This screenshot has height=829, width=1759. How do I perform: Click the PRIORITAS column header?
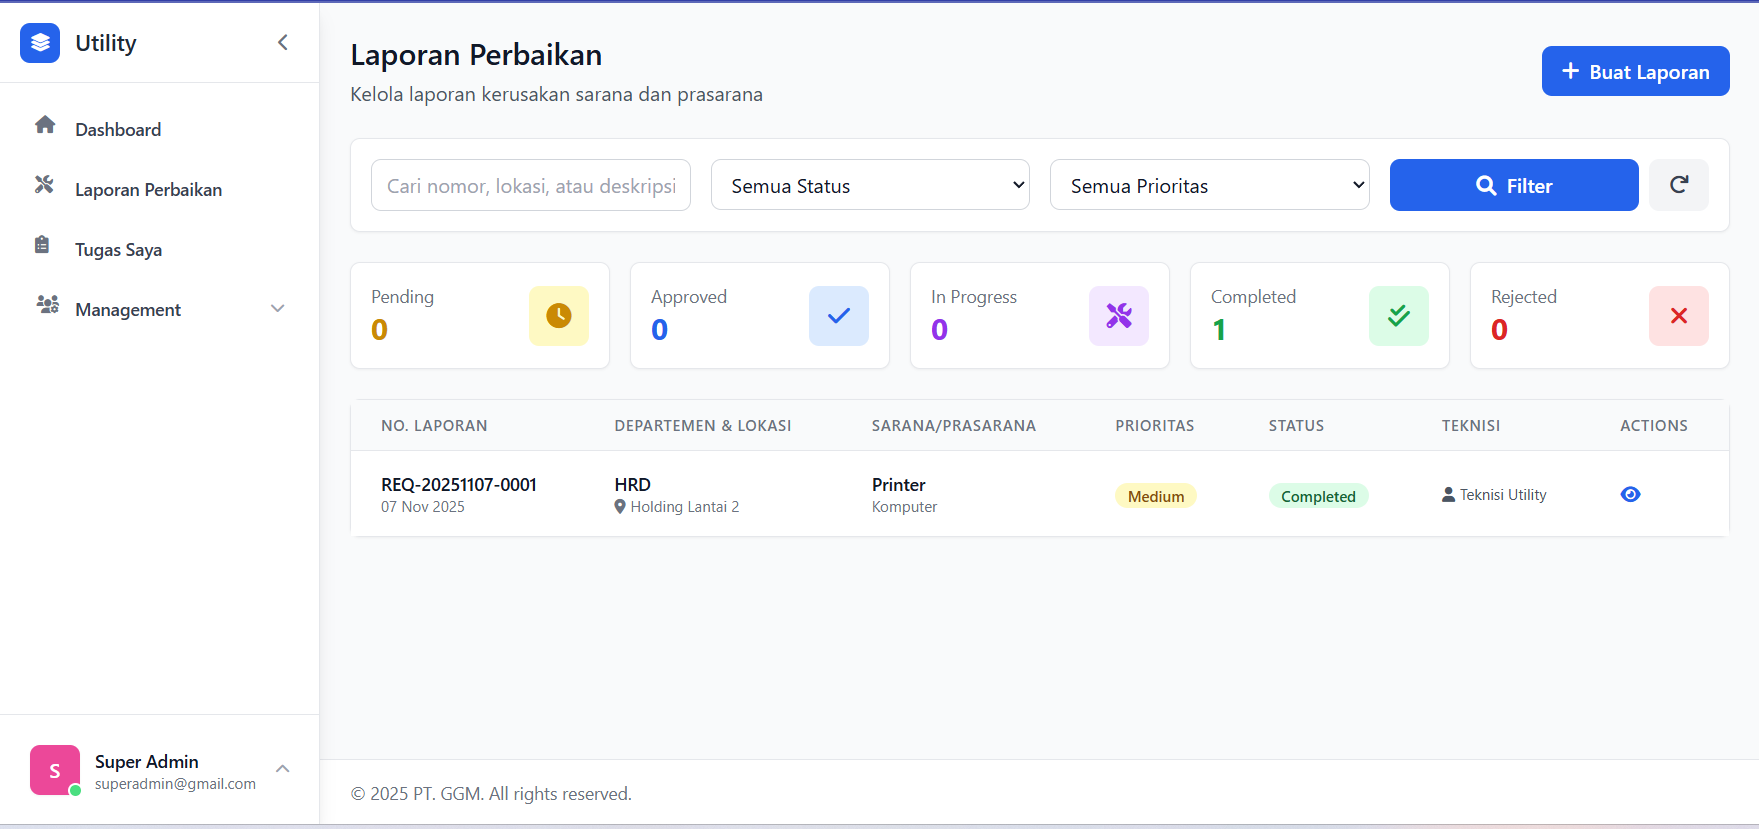point(1155,426)
